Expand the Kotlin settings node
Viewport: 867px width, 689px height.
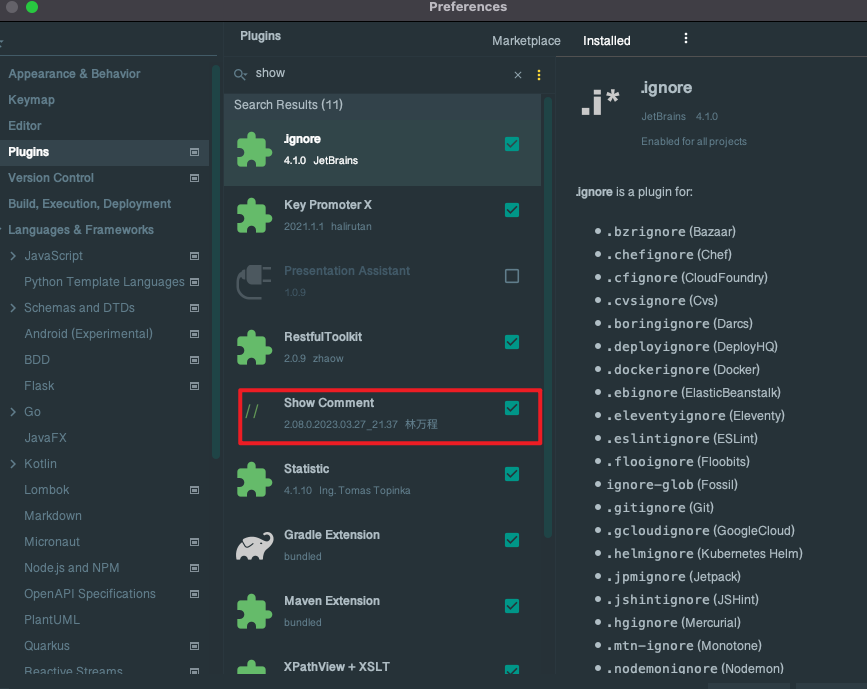click(13, 464)
